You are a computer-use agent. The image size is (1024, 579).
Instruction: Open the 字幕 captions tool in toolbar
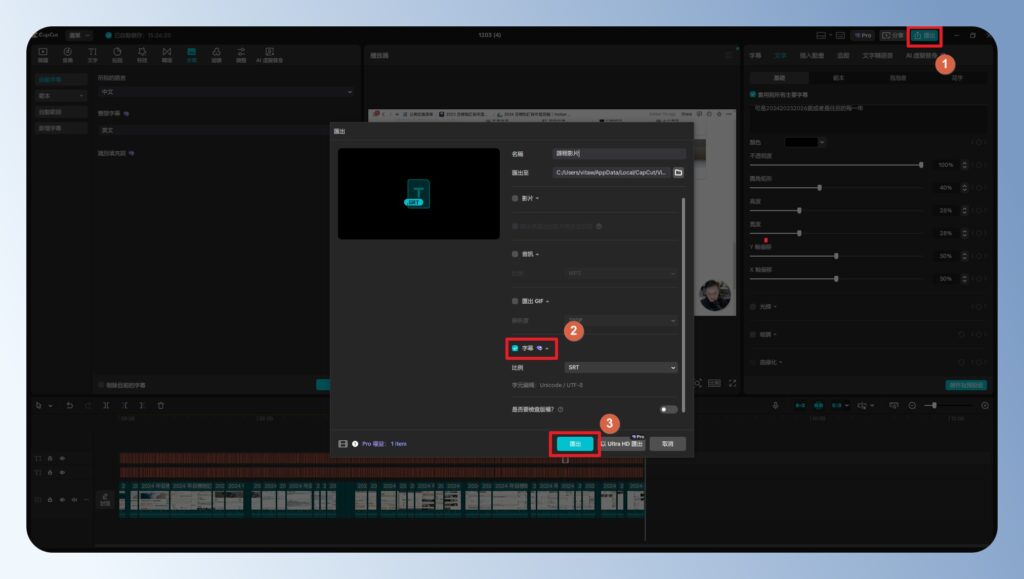pyautogui.click(x=191, y=55)
